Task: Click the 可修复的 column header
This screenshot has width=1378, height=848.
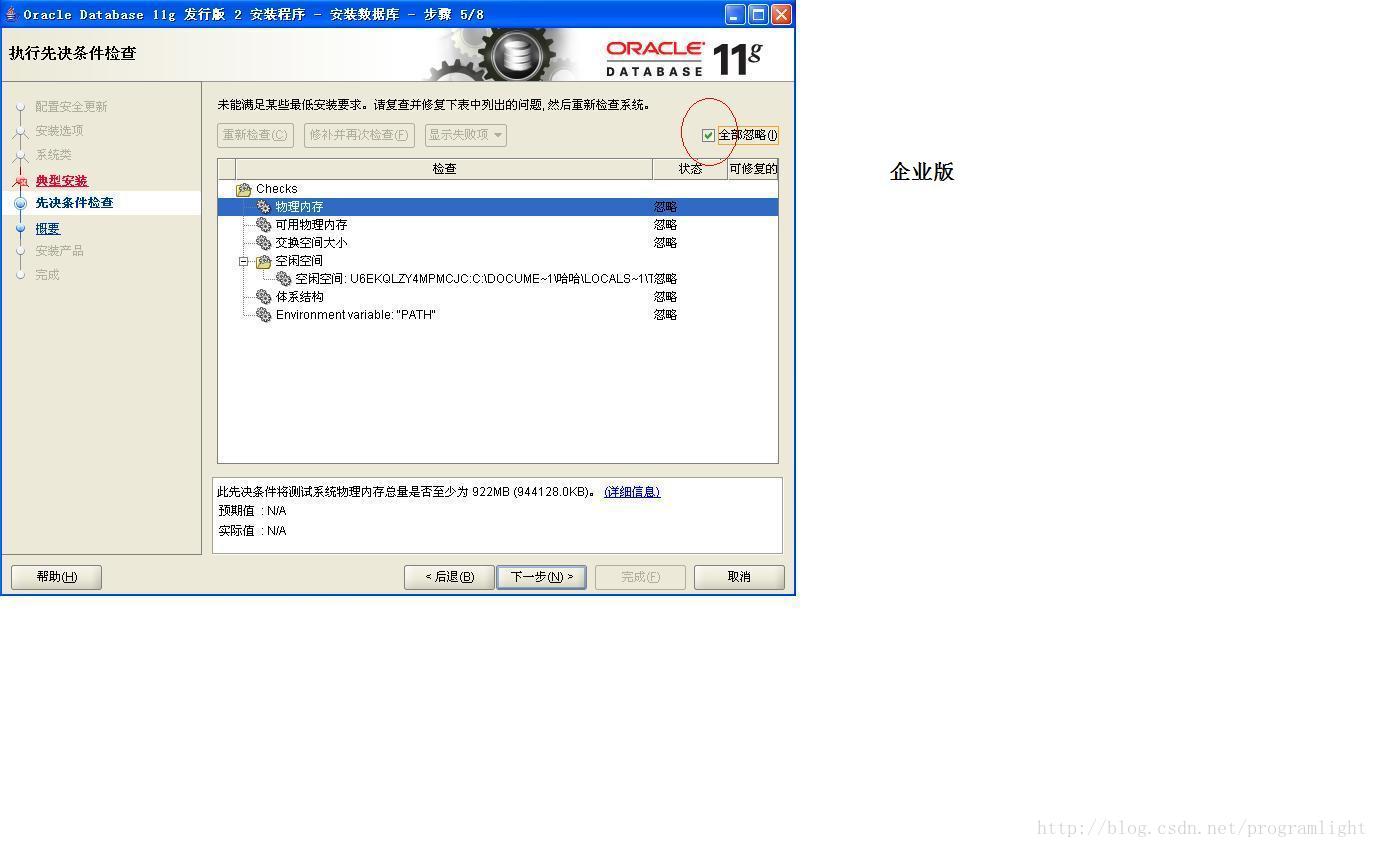Action: [x=753, y=169]
